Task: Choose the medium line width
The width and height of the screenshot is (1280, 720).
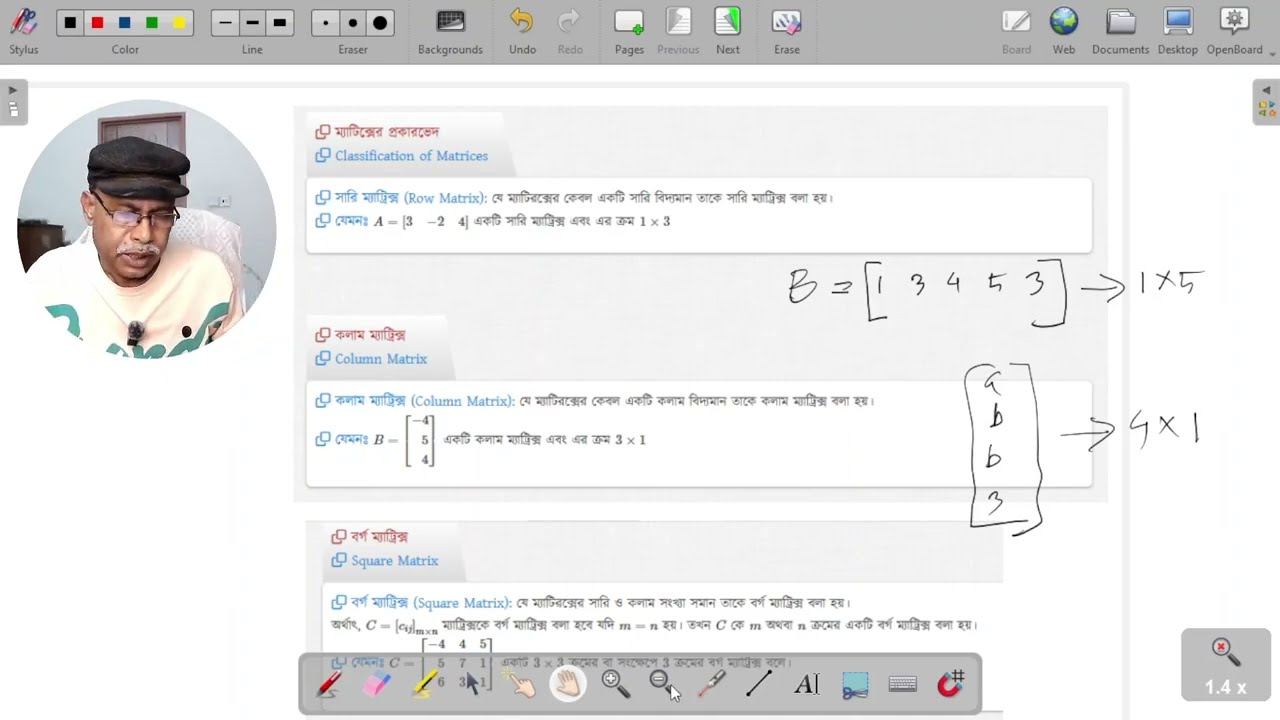Action: point(252,23)
